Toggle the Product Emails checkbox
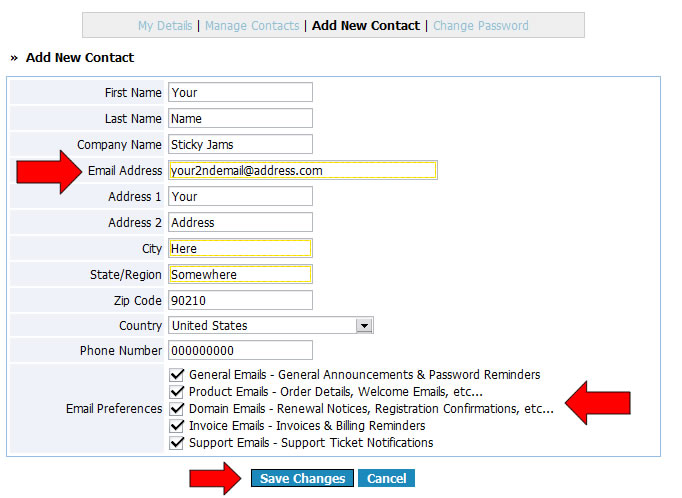 (x=177, y=392)
